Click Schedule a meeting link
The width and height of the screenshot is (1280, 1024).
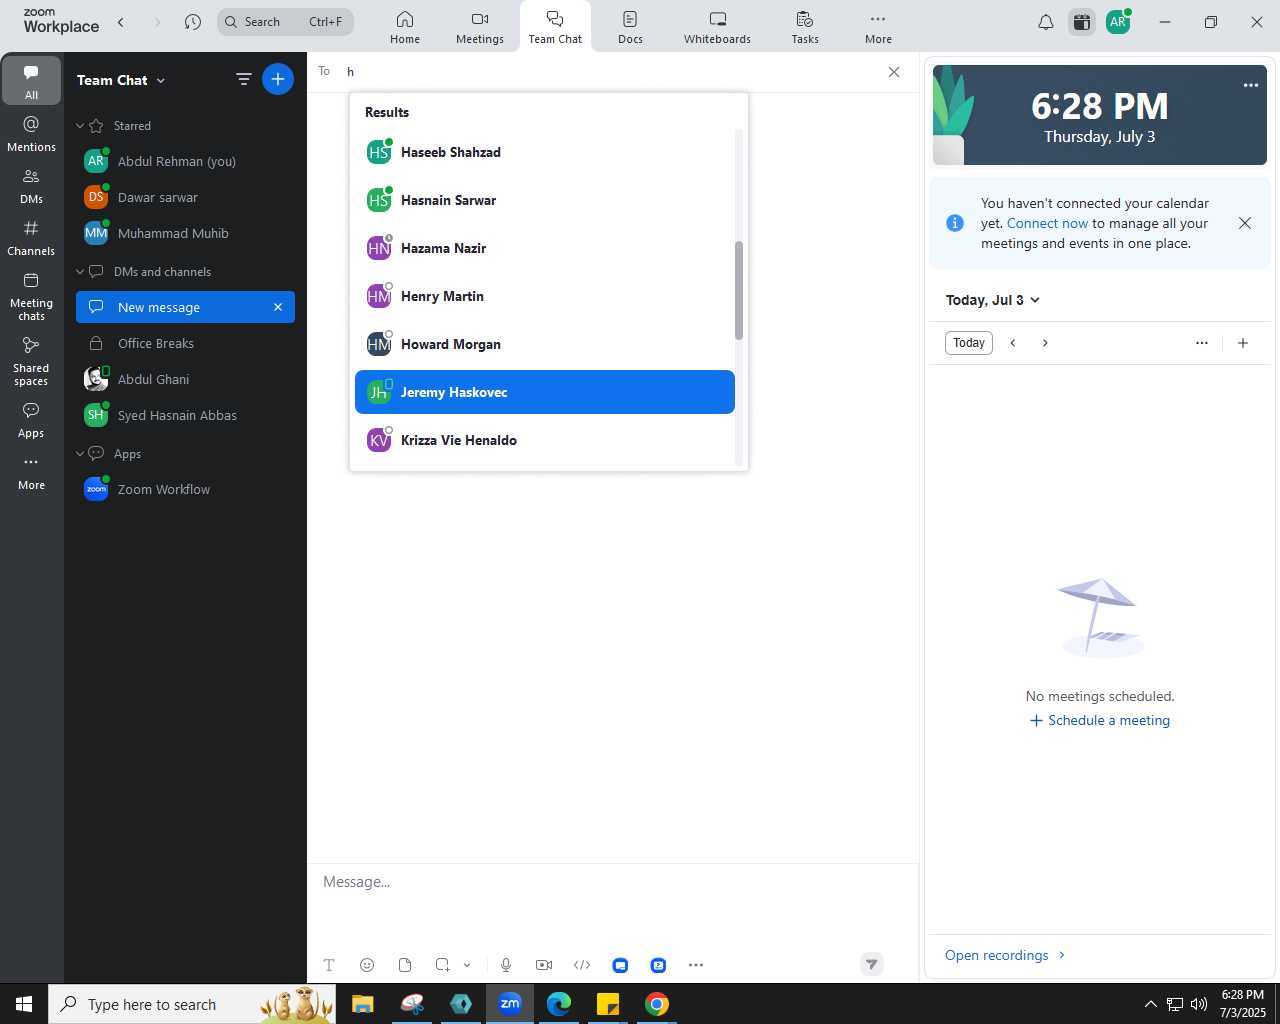coord(1100,720)
